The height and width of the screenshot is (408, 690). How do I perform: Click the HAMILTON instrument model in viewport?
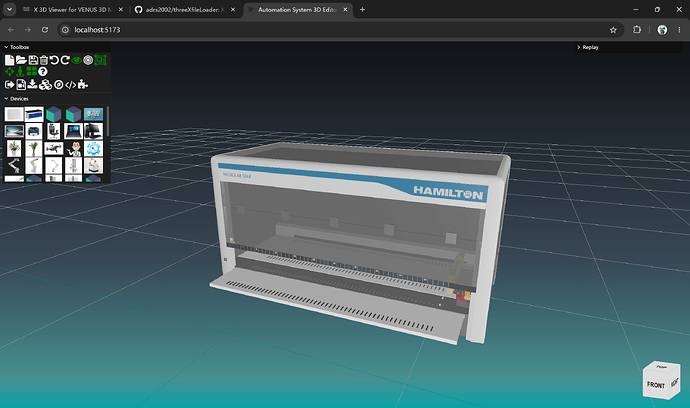point(360,243)
